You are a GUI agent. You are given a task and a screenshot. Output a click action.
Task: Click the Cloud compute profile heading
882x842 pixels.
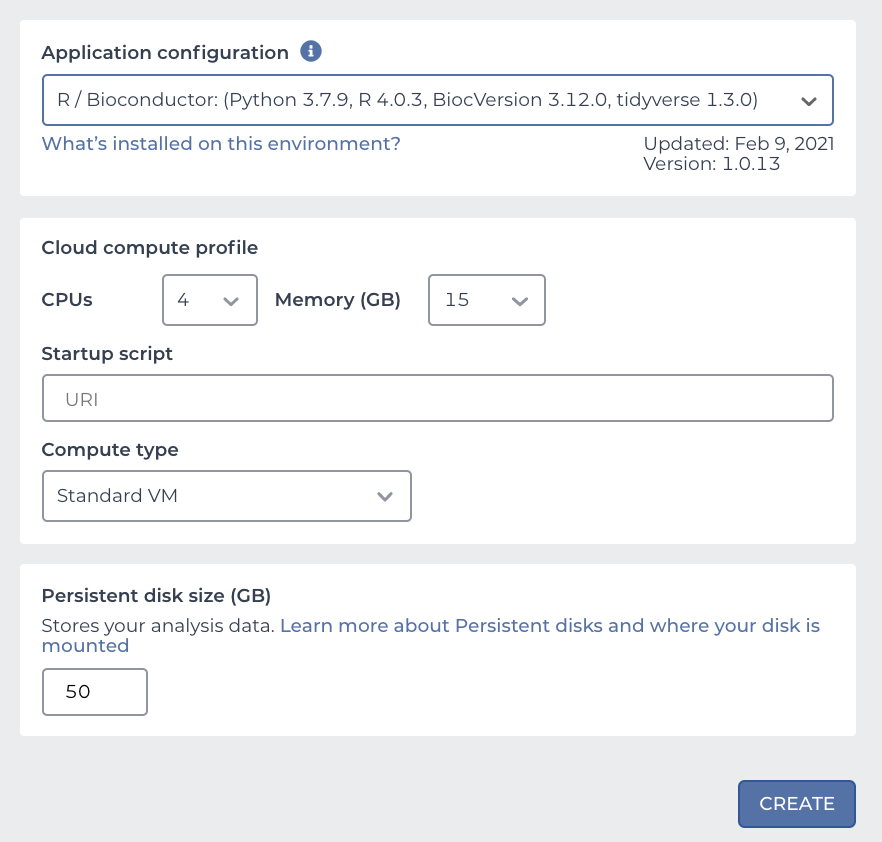(150, 248)
